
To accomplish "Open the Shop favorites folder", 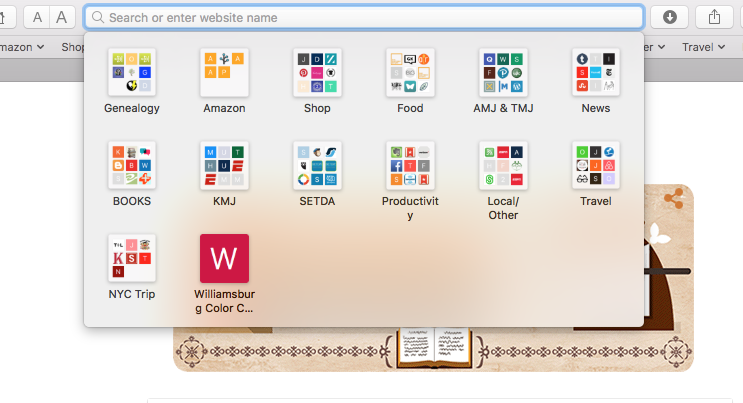I will pyautogui.click(x=317, y=73).
